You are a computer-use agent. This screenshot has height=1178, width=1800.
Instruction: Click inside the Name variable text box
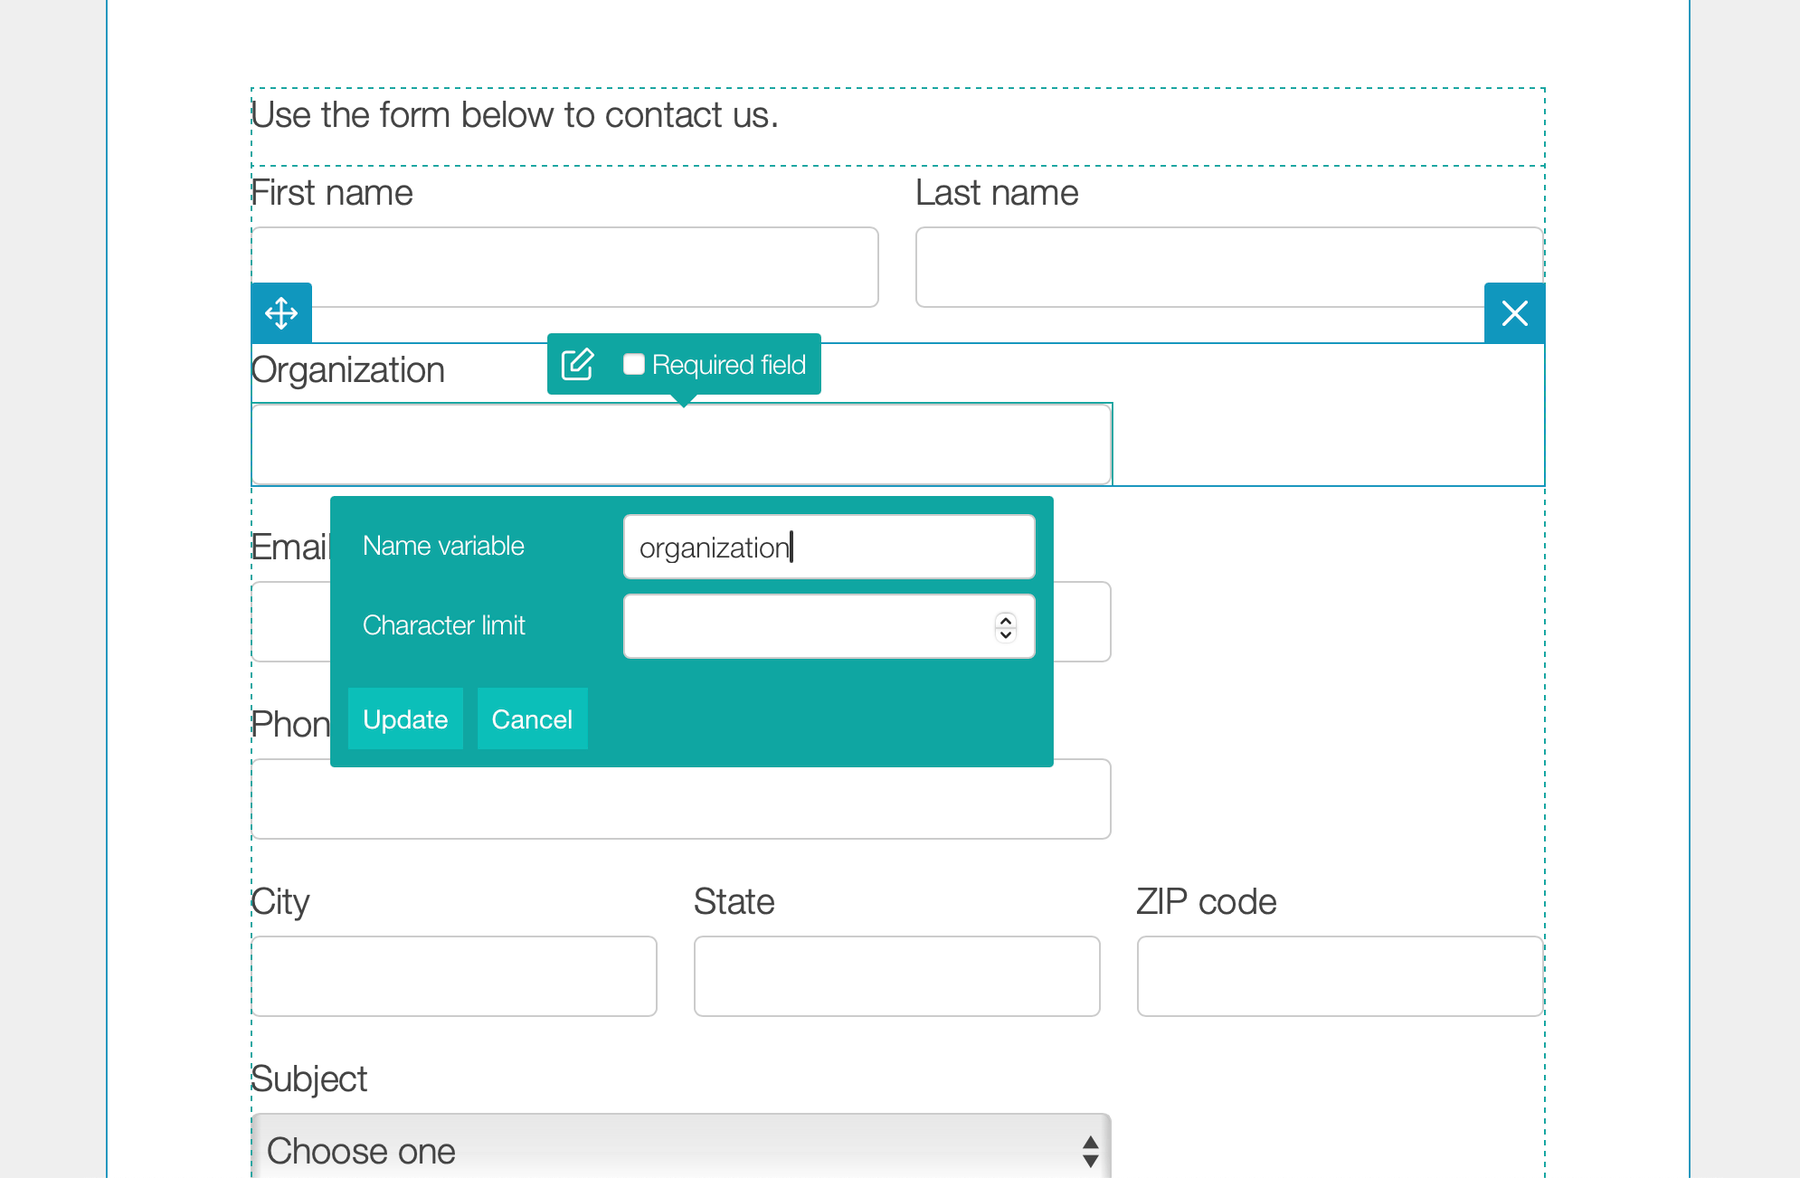[x=828, y=546]
